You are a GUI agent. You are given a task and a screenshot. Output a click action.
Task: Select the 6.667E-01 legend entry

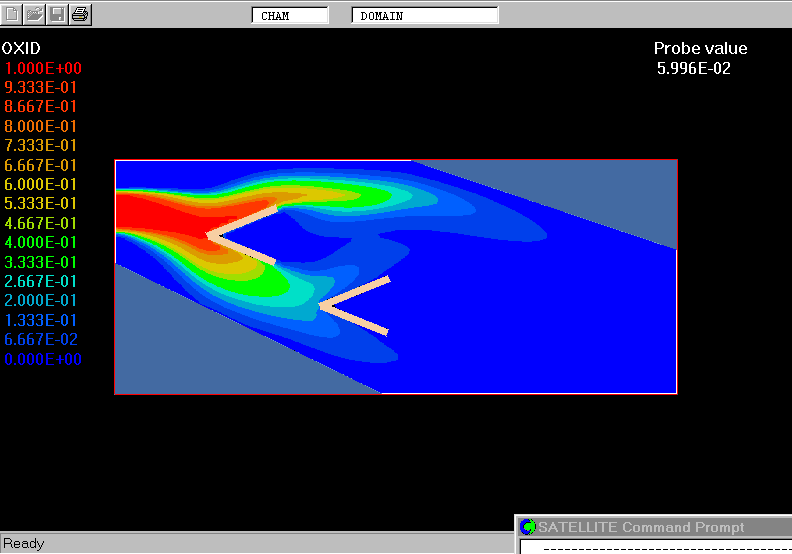click(43, 165)
